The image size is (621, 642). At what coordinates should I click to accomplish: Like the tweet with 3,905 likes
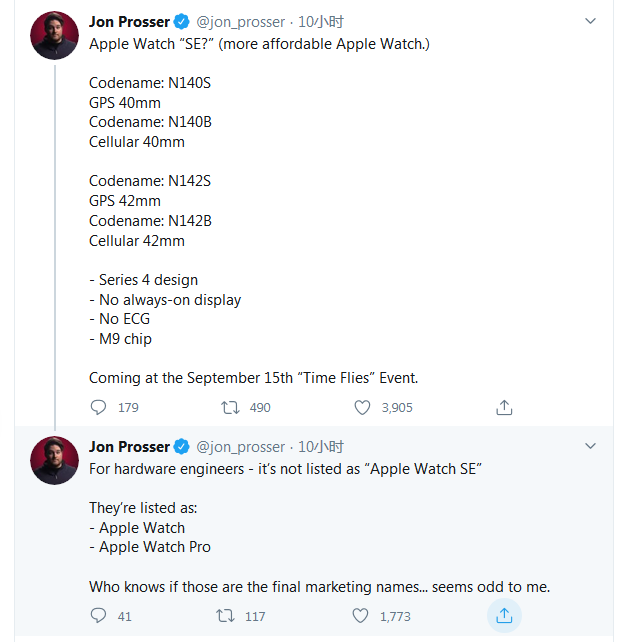[363, 407]
